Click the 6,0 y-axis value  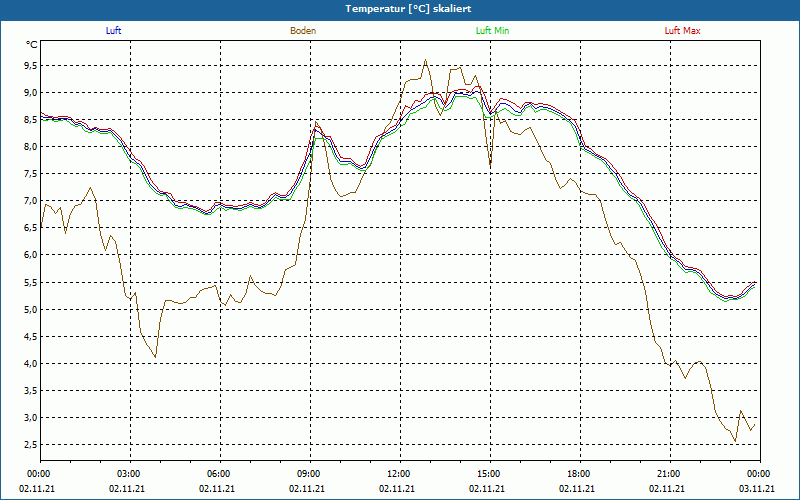(x=31, y=255)
